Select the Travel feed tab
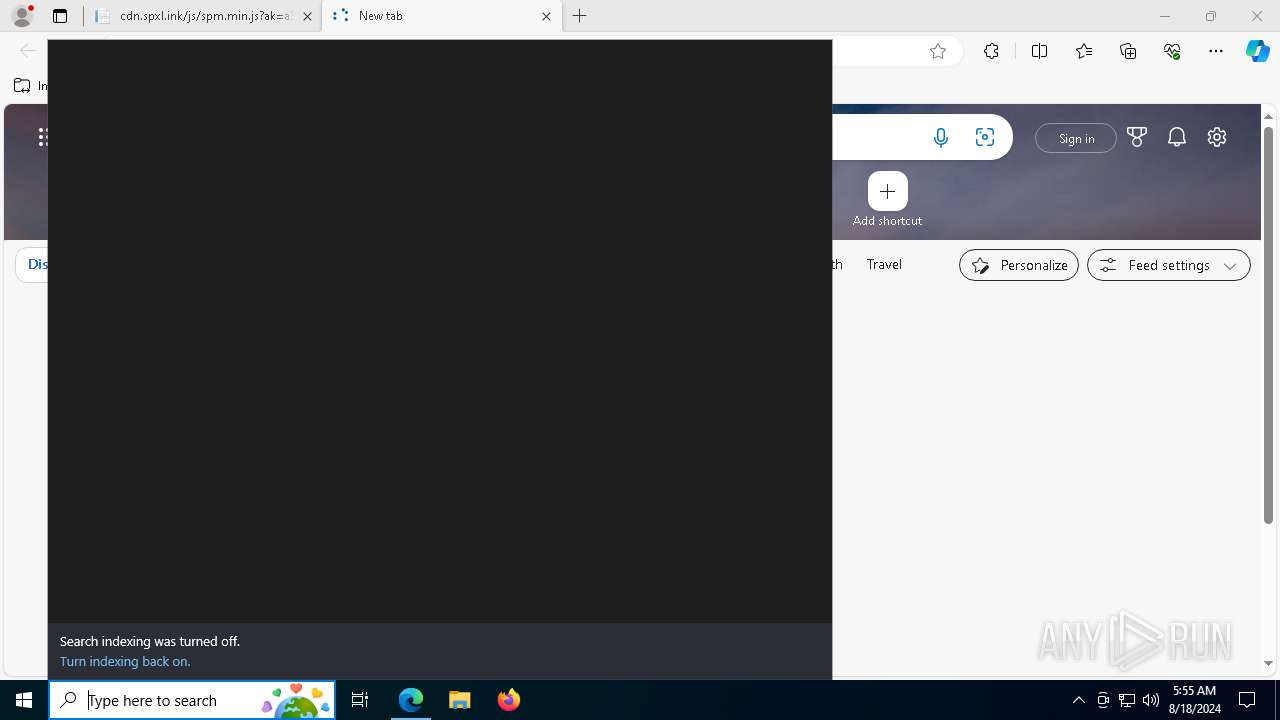The width and height of the screenshot is (1280, 720). [x=884, y=264]
